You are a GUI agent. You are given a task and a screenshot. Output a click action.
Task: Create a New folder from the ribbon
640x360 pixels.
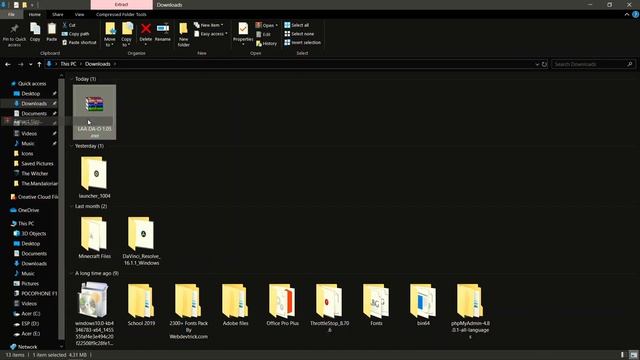point(184,34)
